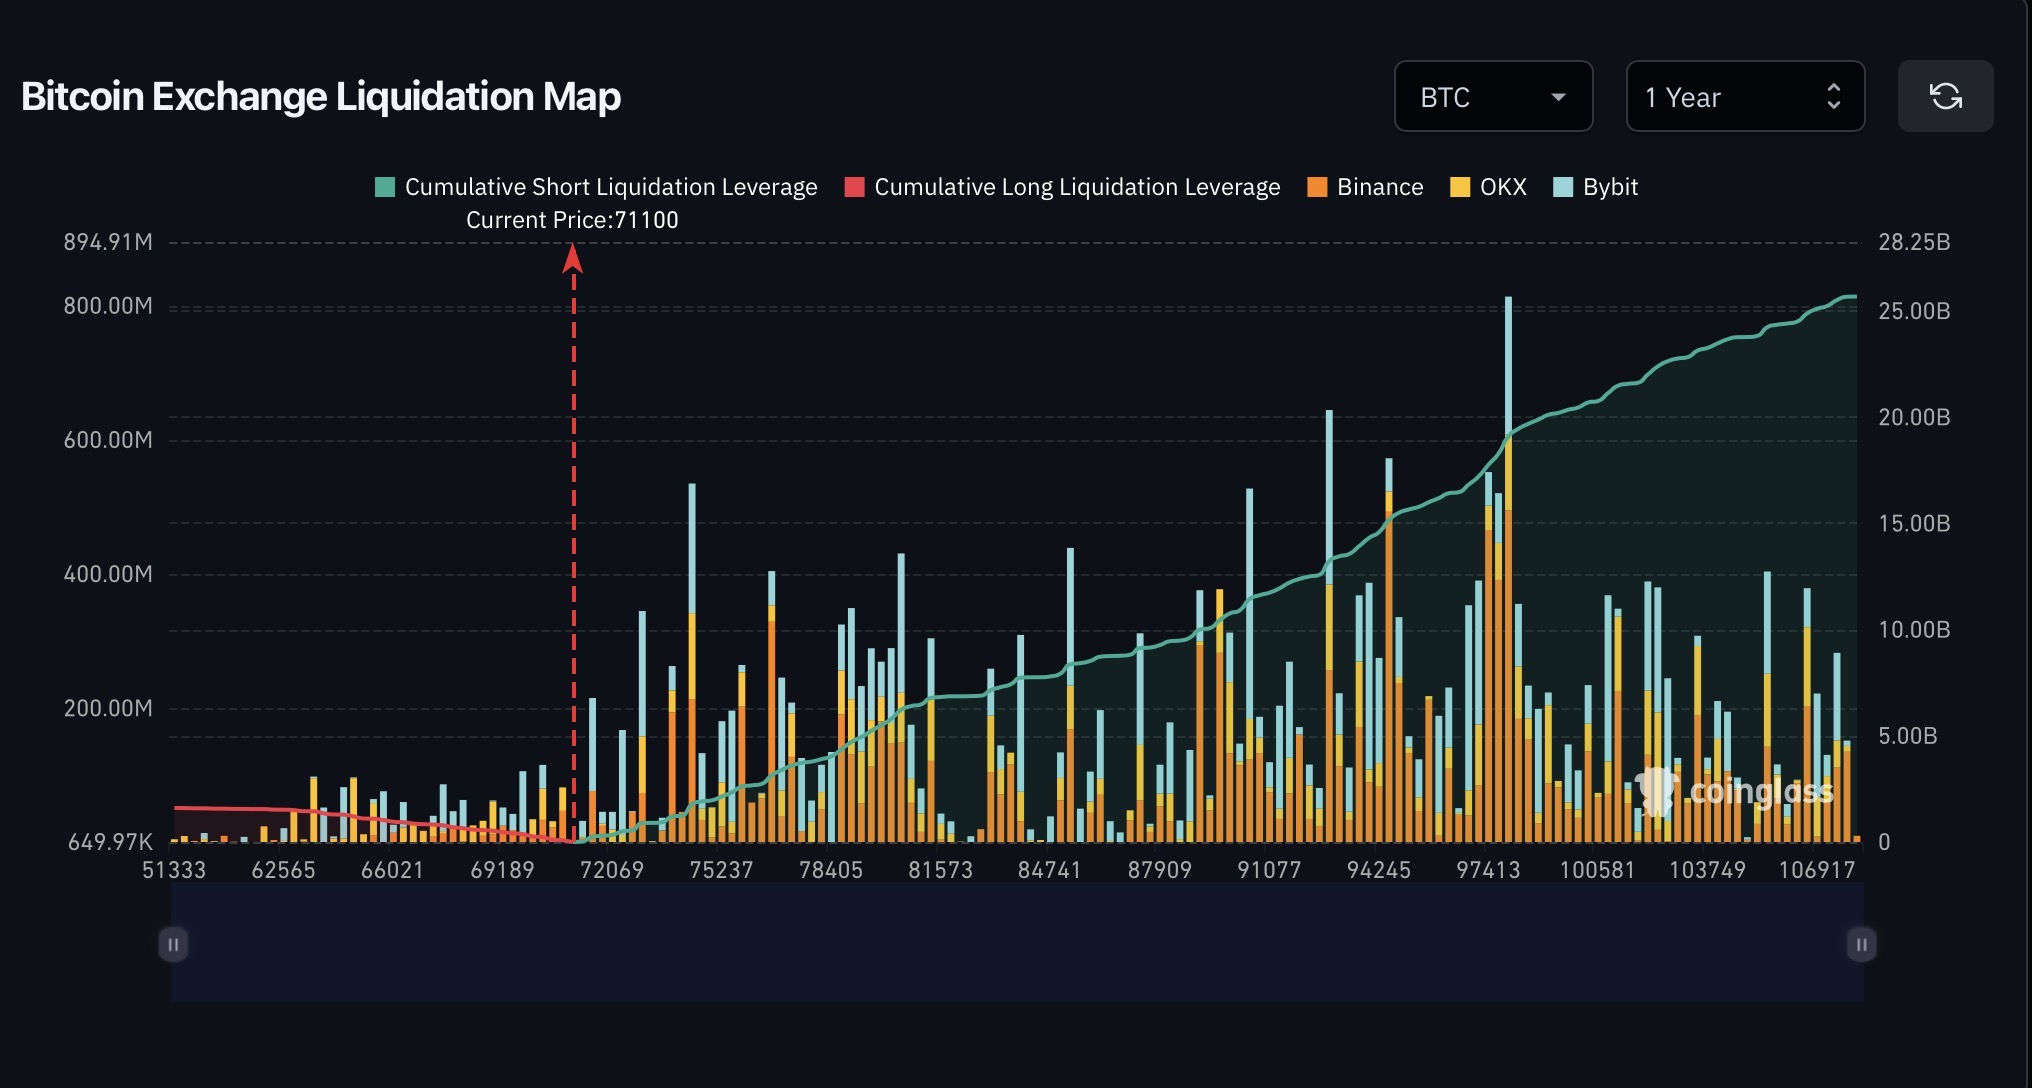The height and width of the screenshot is (1088, 2032).
Task: Click the red current price arrow marker
Action: pyautogui.click(x=573, y=260)
